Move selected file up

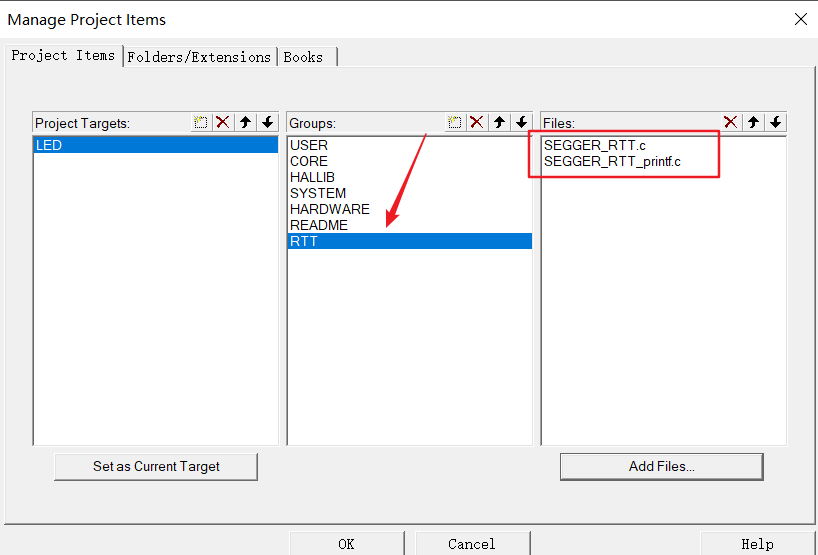click(x=753, y=123)
